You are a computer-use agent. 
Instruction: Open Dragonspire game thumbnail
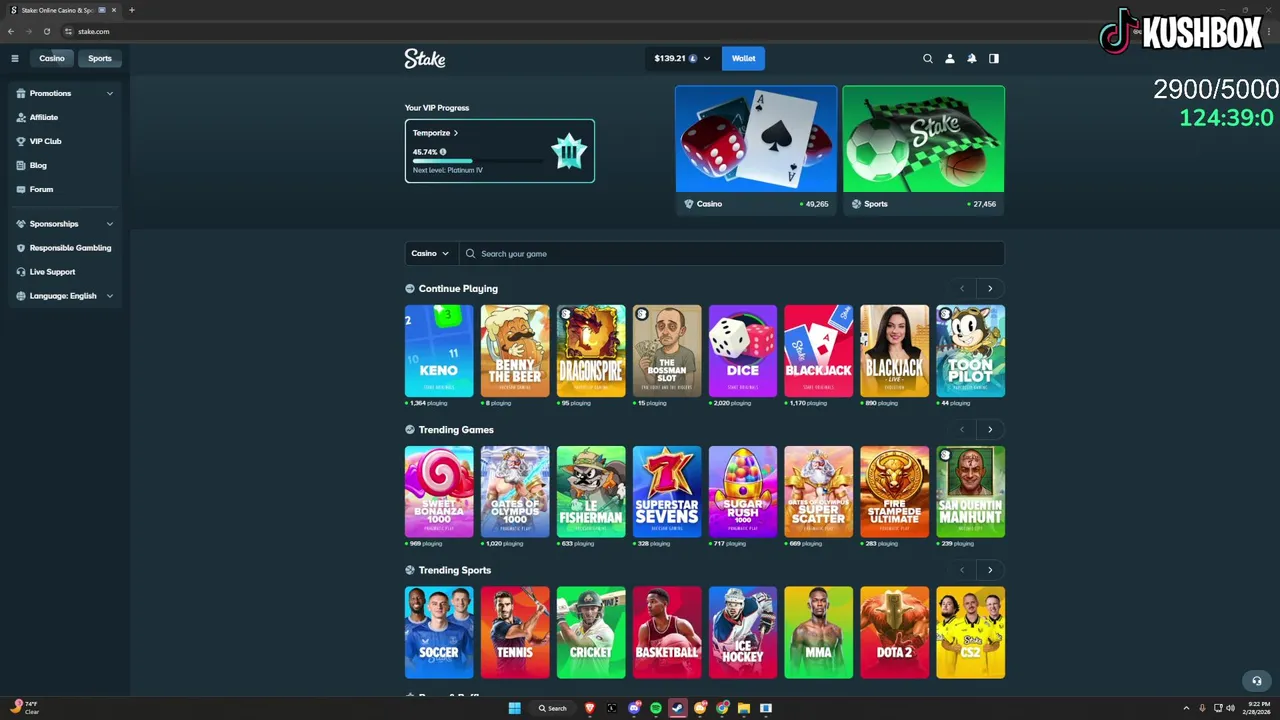tap(591, 351)
